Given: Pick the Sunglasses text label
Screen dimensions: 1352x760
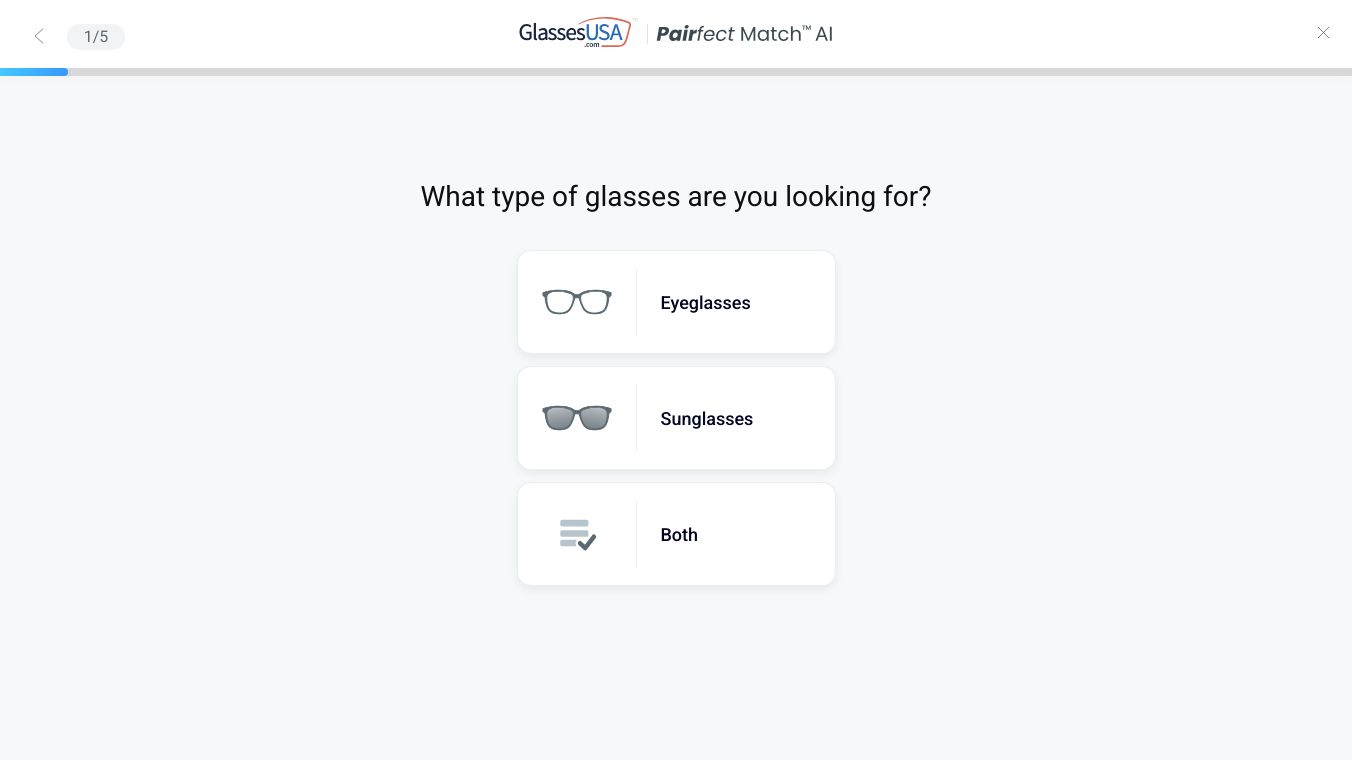Looking at the screenshot, I should click(x=706, y=419).
